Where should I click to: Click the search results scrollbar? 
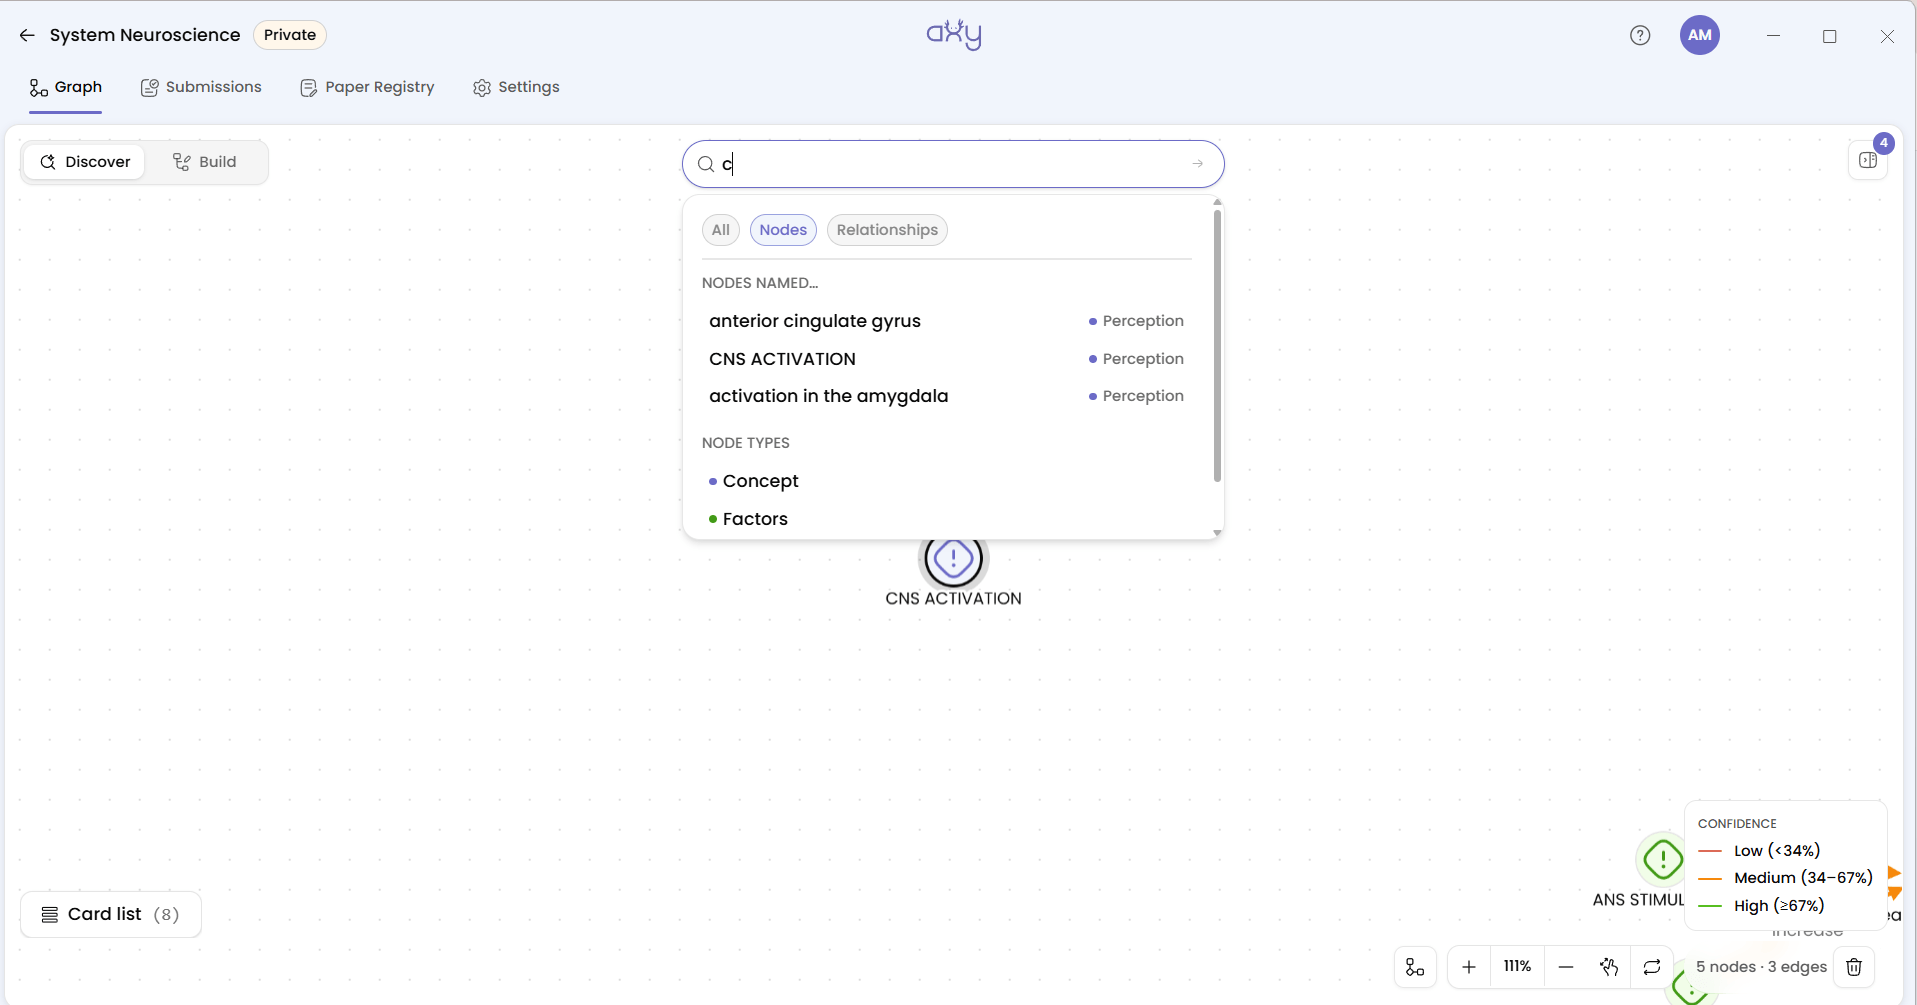pyautogui.click(x=1217, y=345)
